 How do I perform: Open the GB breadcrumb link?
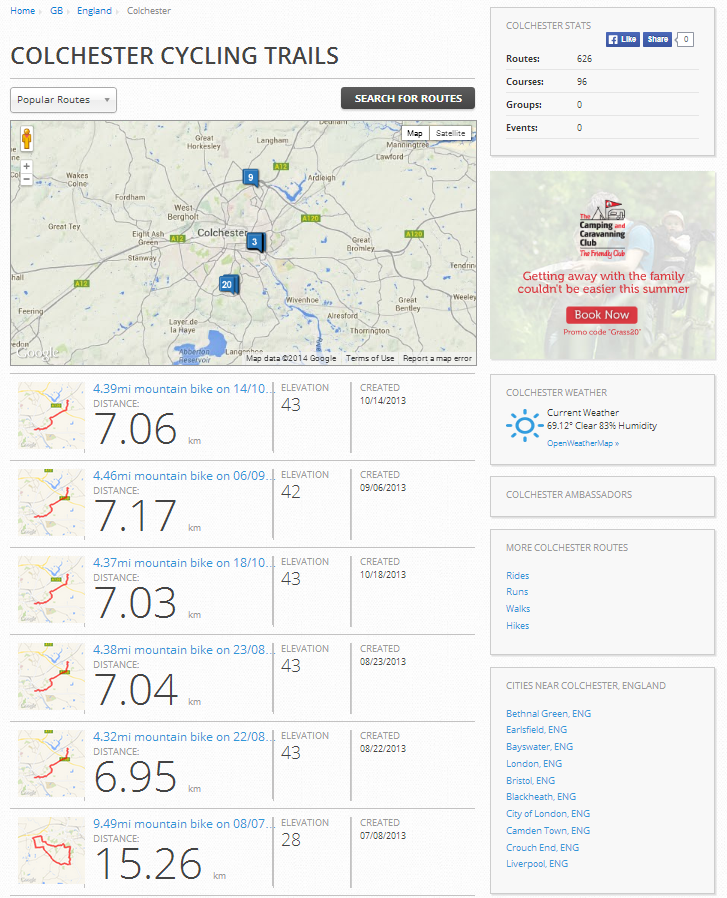coord(56,11)
